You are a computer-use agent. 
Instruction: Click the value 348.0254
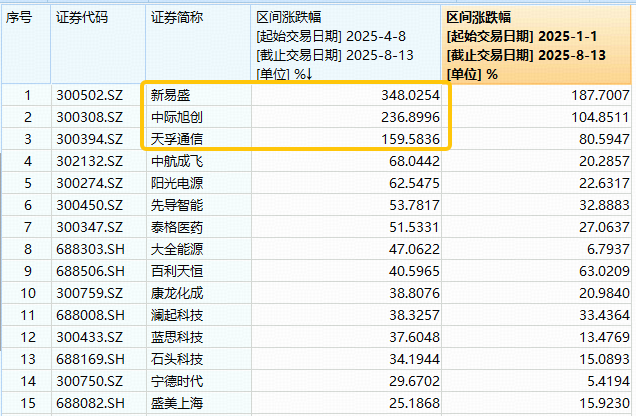point(410,95)
